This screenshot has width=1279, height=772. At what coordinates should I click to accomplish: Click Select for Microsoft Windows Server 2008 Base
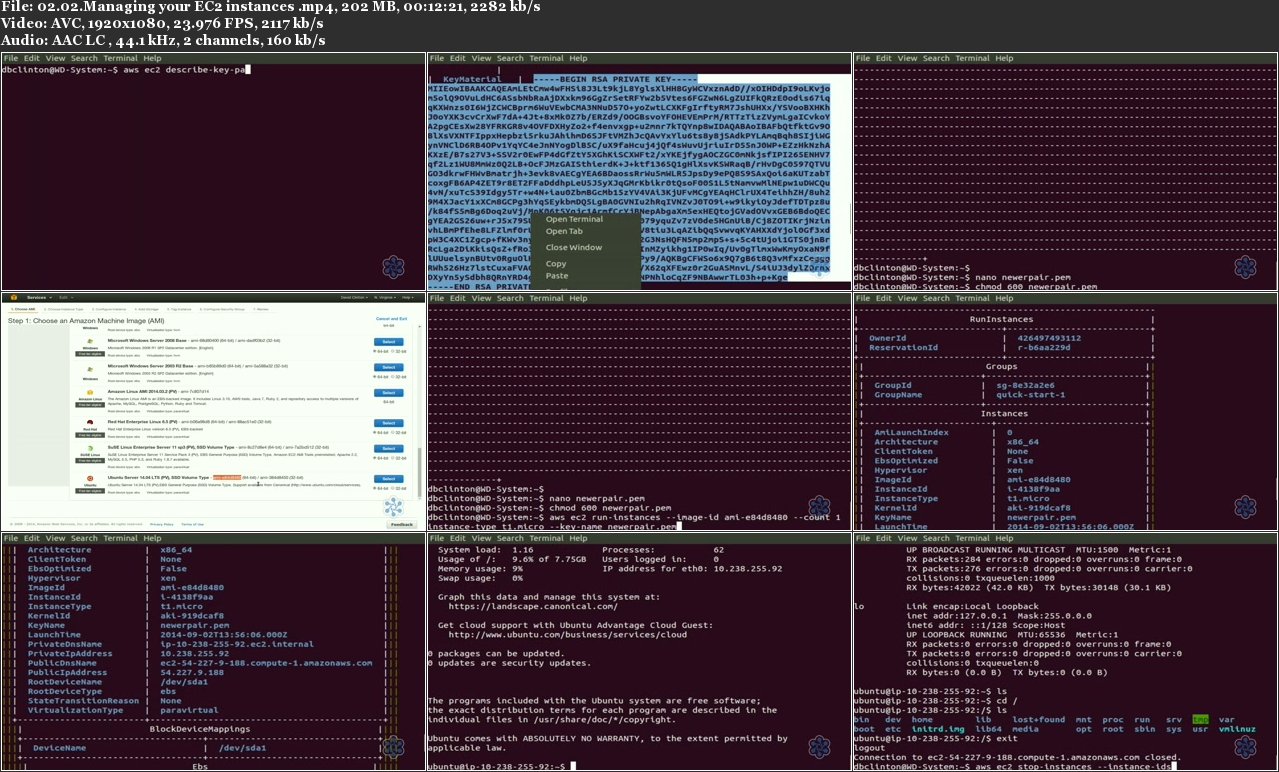pyautogui.click(x=389, y=342)
